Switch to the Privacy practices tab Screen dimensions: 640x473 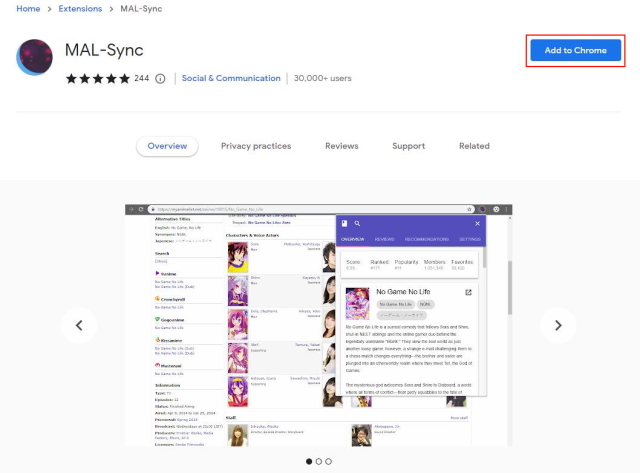tap(256, 146)
